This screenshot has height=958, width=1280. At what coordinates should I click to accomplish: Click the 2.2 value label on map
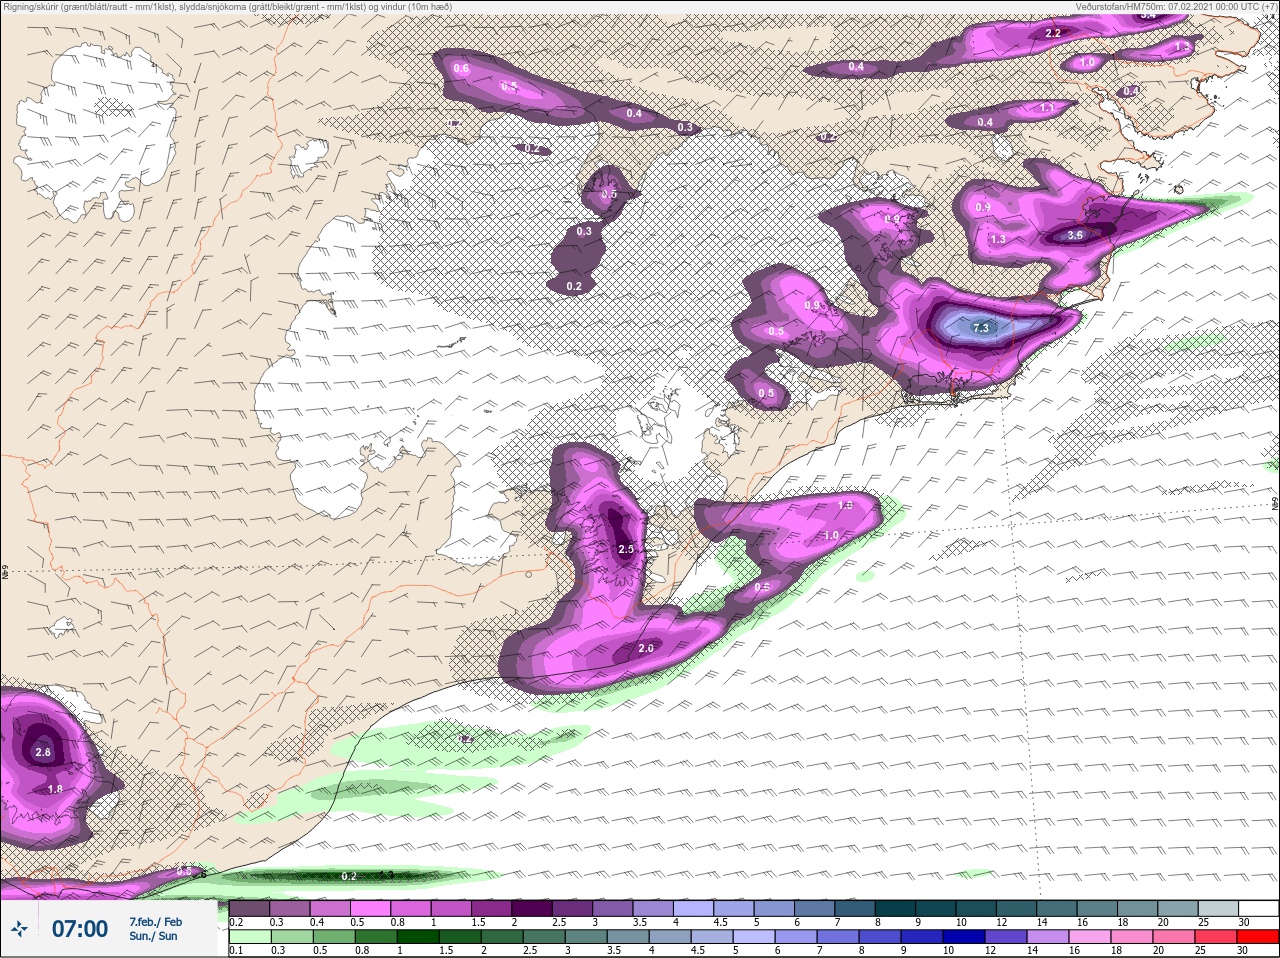coord(1052,33)
